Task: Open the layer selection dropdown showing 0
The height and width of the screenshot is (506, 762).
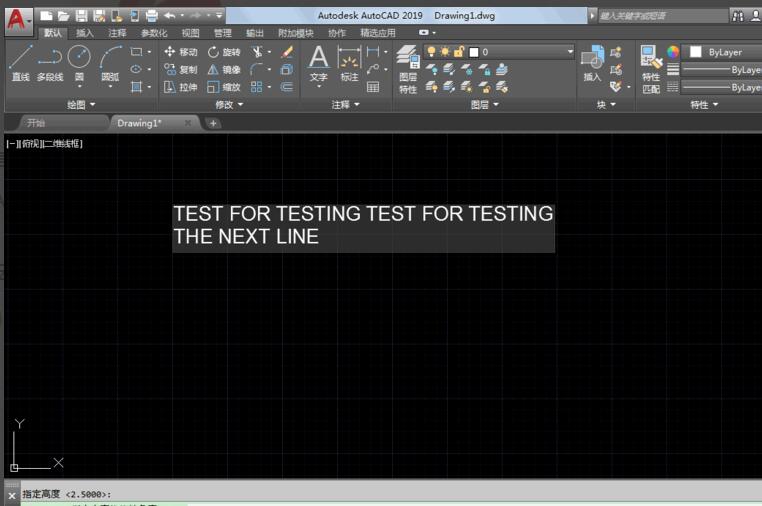Action: click(x=499, y=52)
